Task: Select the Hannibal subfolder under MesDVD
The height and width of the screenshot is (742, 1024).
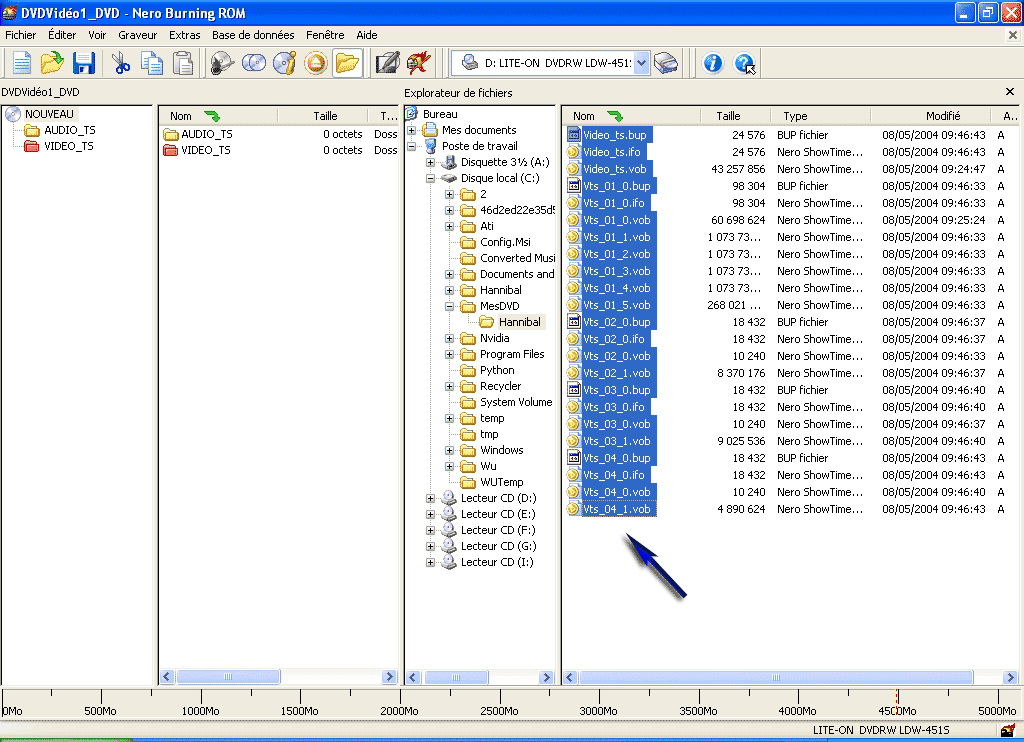Action: [x=519, y=322]
